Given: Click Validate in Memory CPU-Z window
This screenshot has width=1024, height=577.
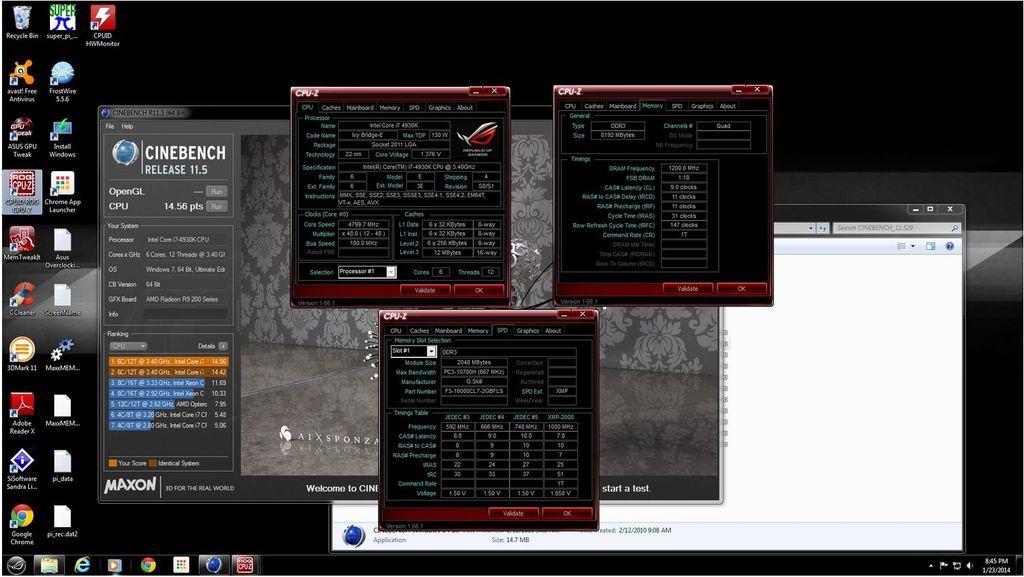Looking at the screenshot, I should pos(688,288).
